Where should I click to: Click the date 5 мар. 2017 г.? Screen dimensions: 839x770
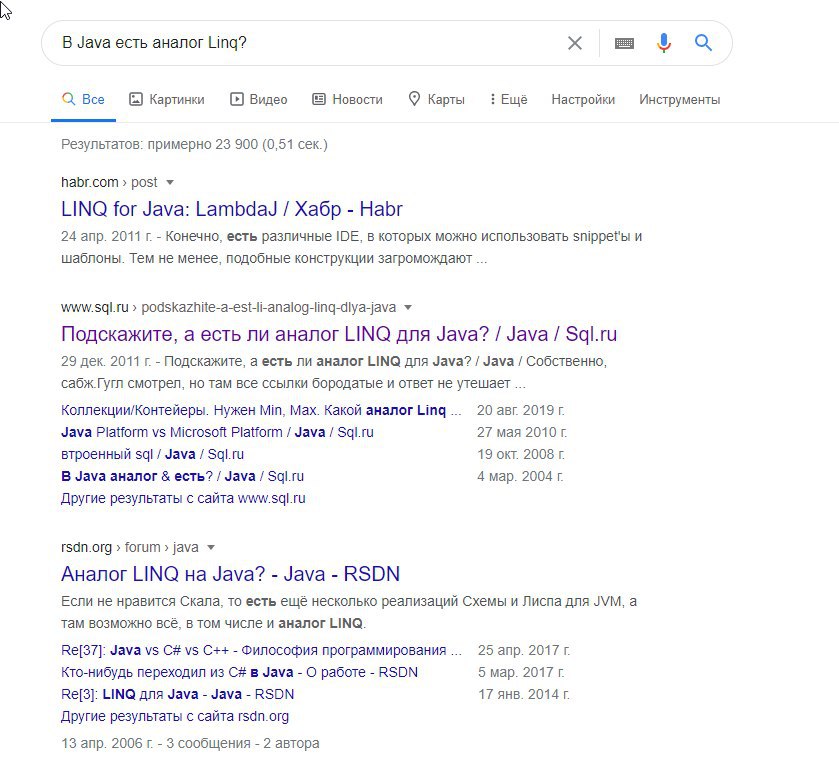click(521, 672)
